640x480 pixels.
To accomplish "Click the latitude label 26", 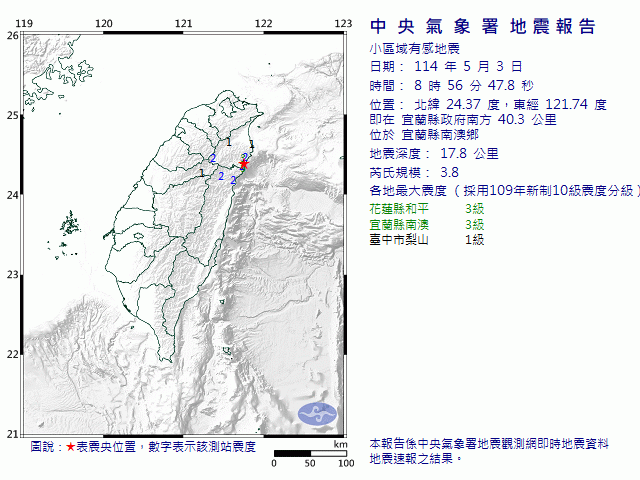I will (x=12, y=36).
